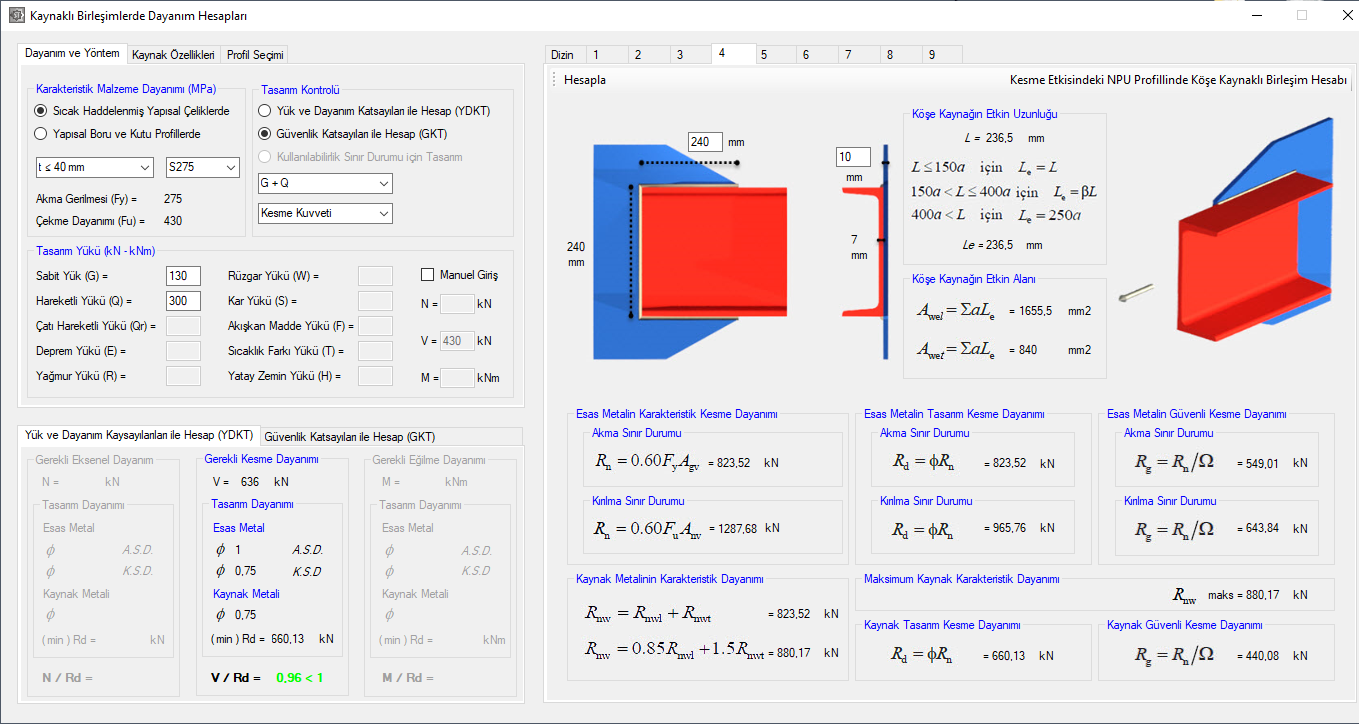This screenshot has height=724, width=1359.
Task: Click the Deprem Yükü (E) field
Action: pos(183,351)
